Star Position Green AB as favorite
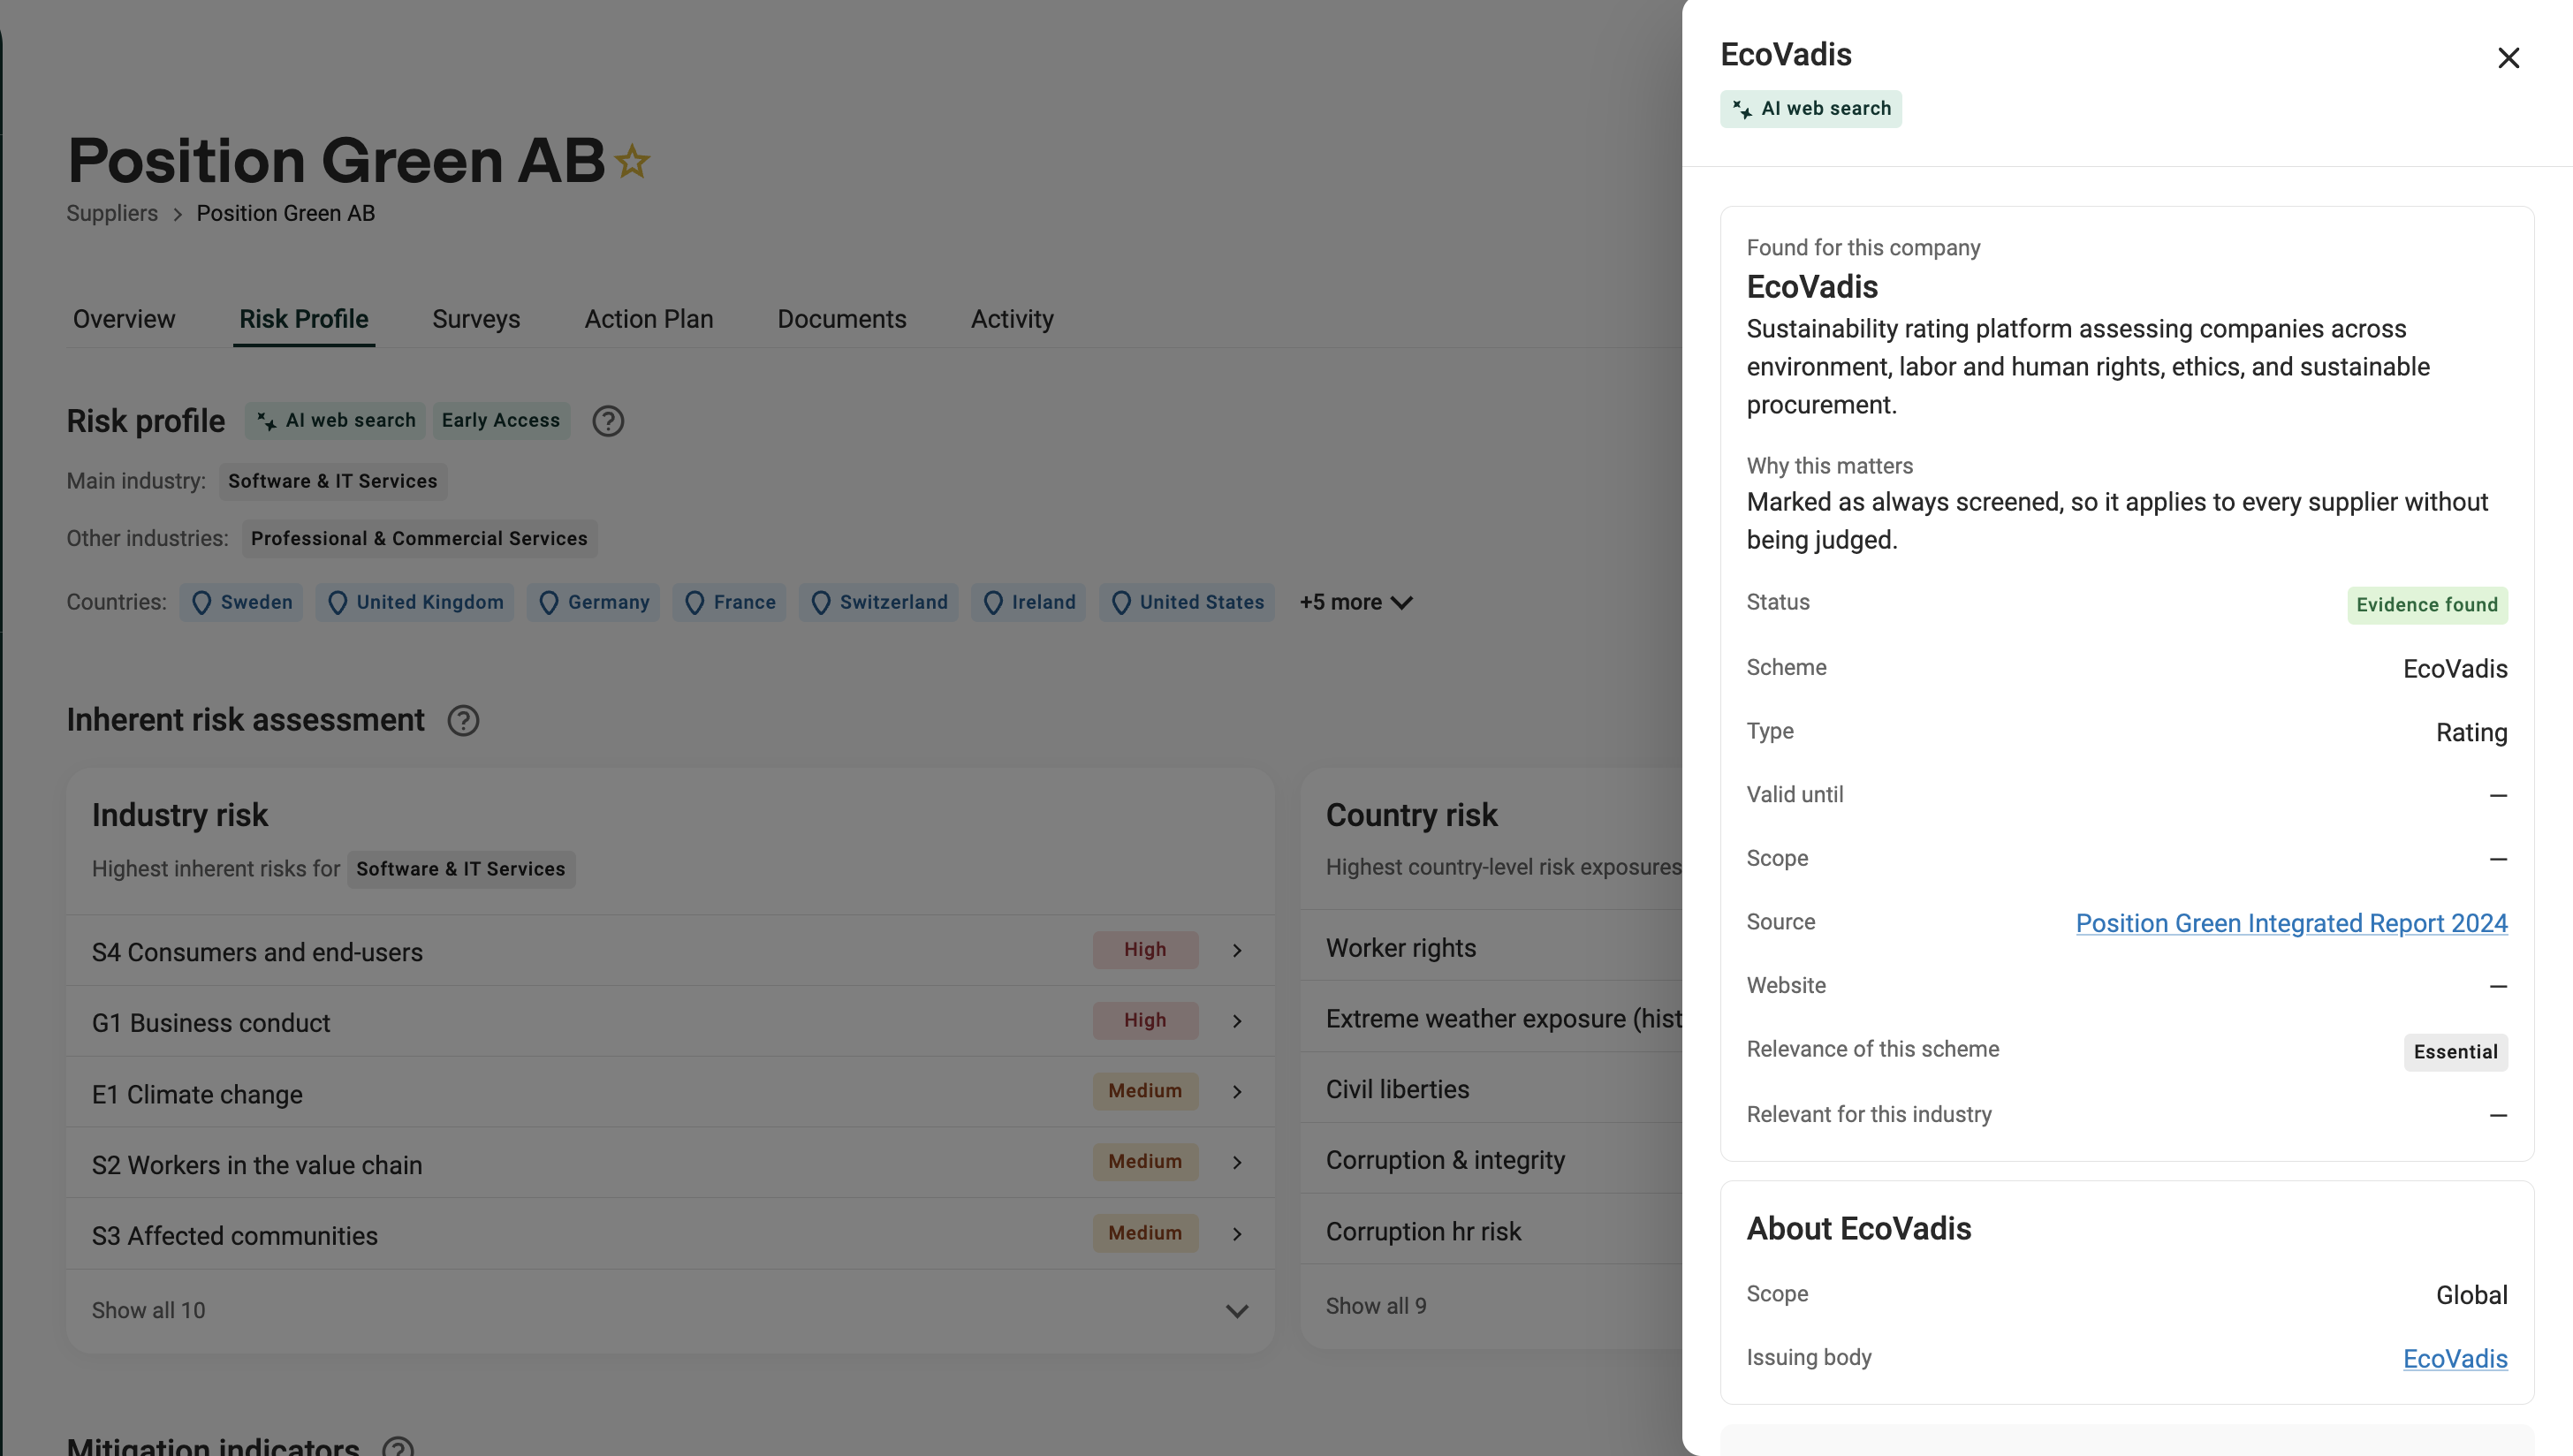The image size is (2573, 1456). pyautogui.click(x=632, y=162)
